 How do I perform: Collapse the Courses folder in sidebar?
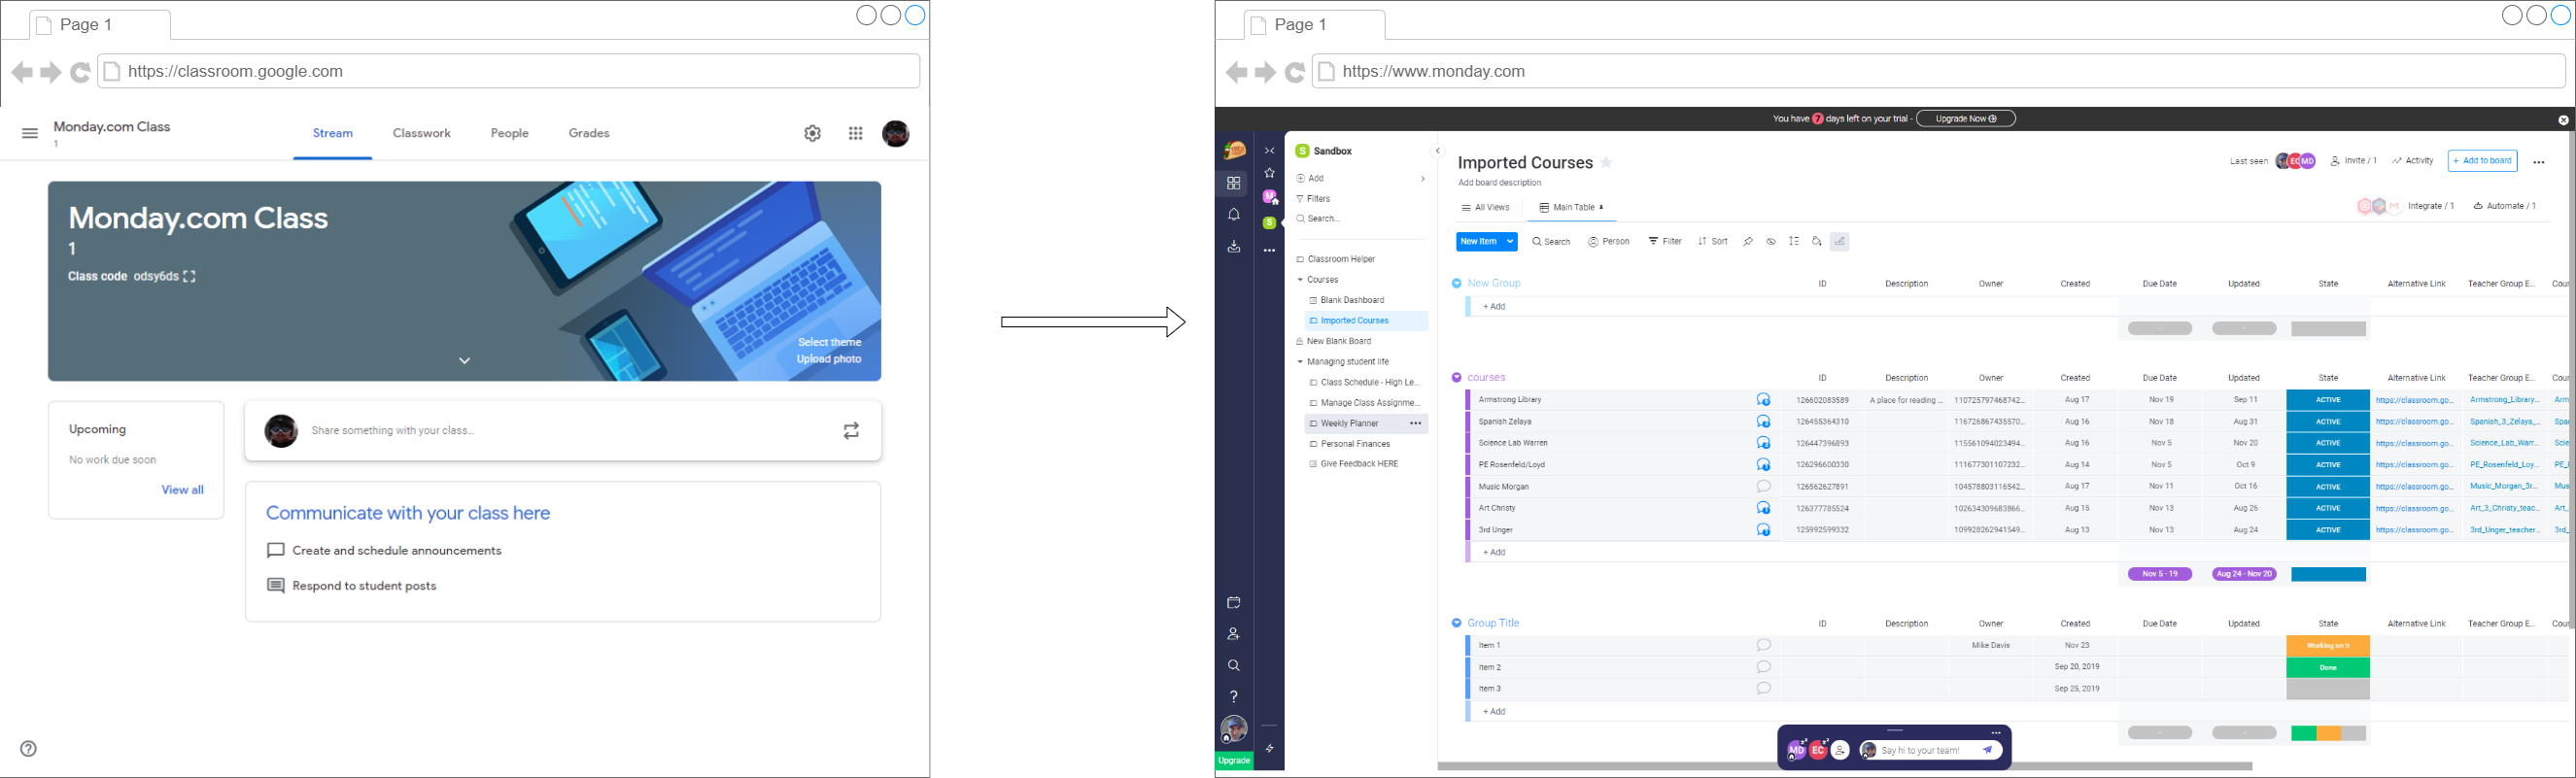(1300, 280)
